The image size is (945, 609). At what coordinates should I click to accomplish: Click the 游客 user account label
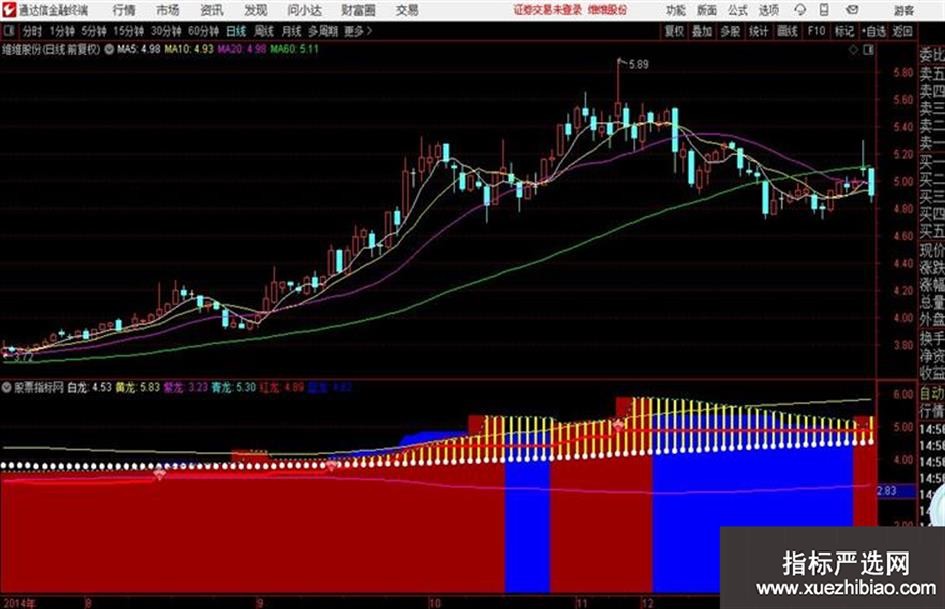pyautogui.click(x=903, y=10)
